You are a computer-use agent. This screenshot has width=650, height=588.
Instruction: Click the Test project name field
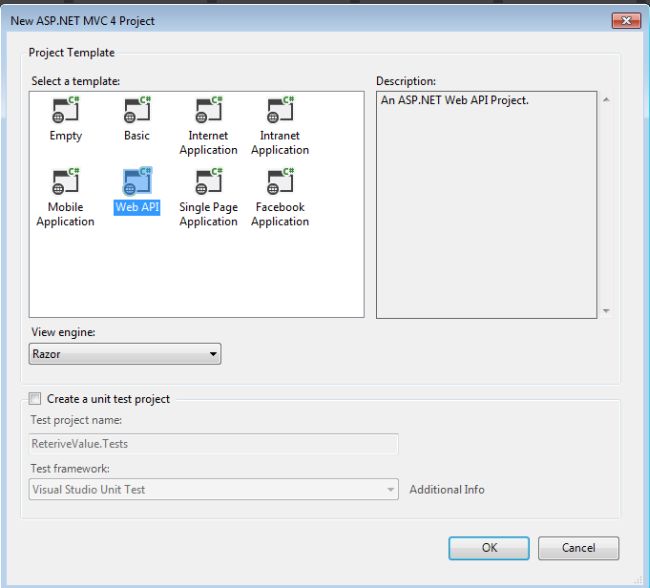(213, 444)
